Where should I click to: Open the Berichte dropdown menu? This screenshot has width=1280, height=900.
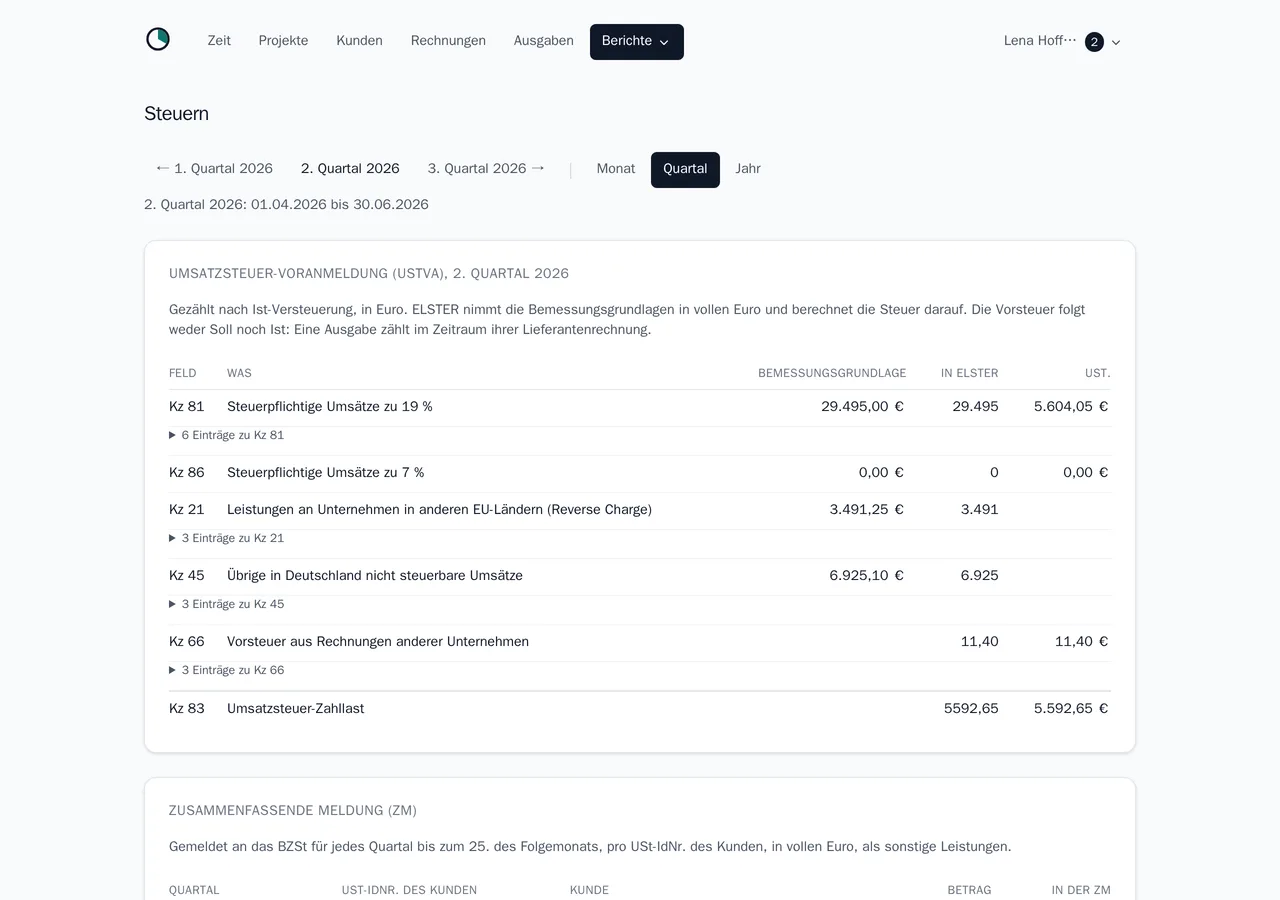coord(637,42)
